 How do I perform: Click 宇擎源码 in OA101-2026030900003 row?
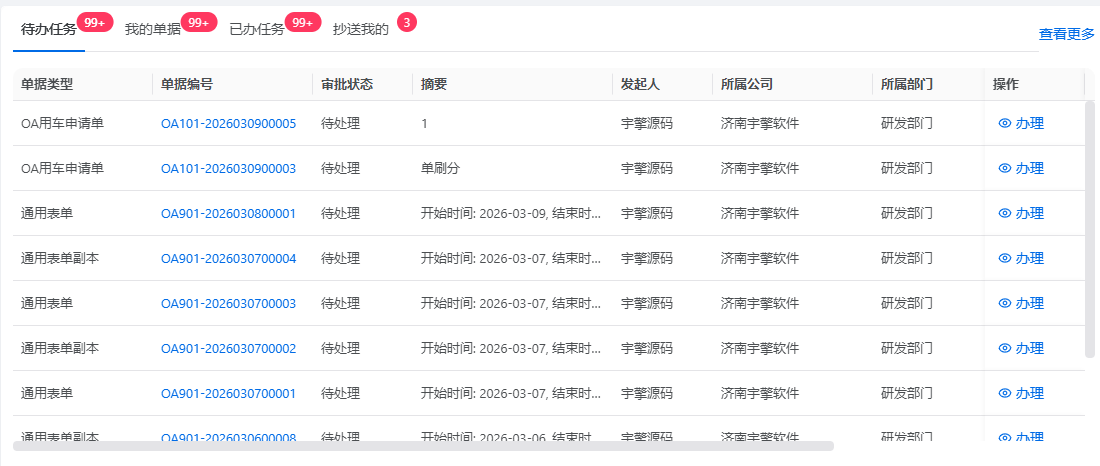pos(647,168)
